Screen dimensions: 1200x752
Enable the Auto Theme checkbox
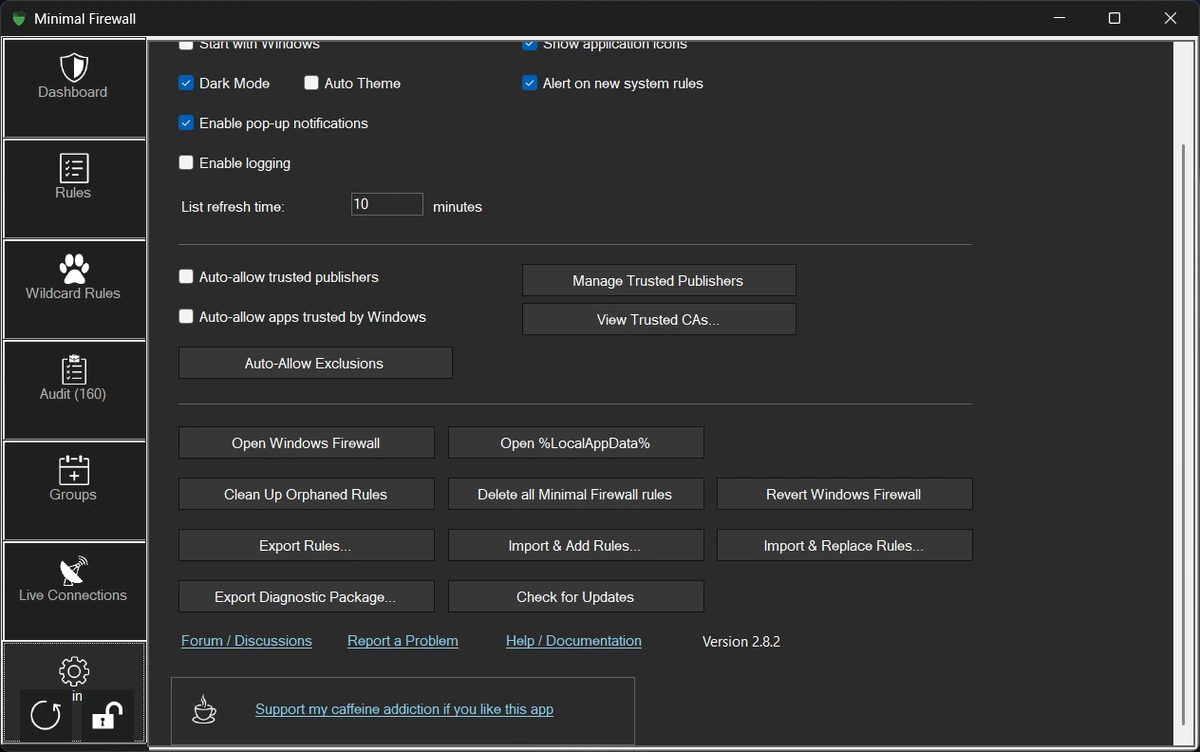click(311, 83)
